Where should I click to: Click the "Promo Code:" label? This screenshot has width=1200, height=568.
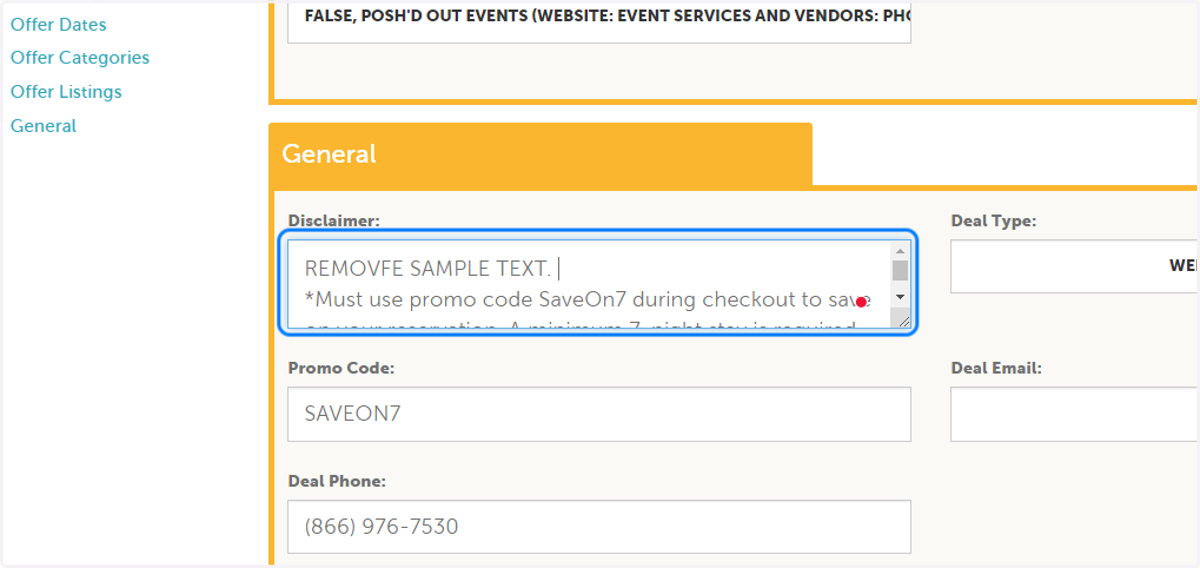coord(341,368)
